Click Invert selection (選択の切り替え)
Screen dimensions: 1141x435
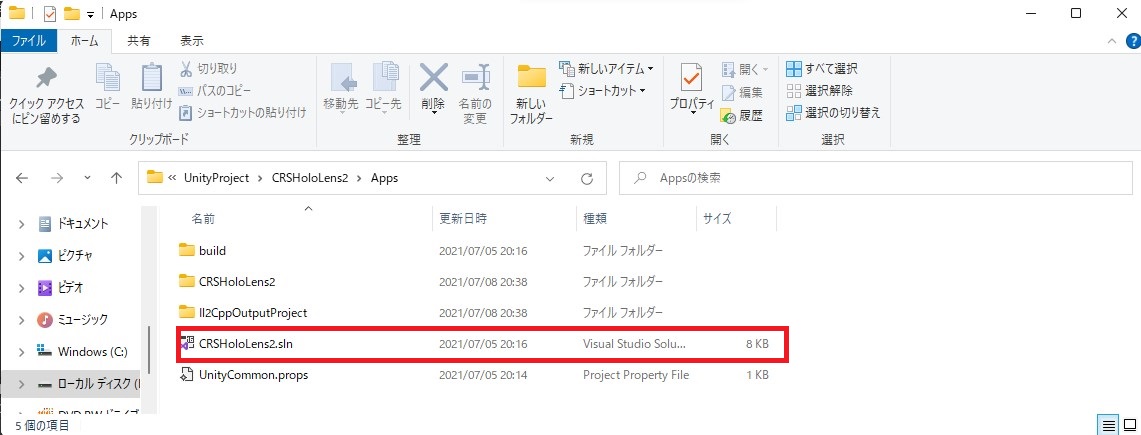(x=834, y=113)
